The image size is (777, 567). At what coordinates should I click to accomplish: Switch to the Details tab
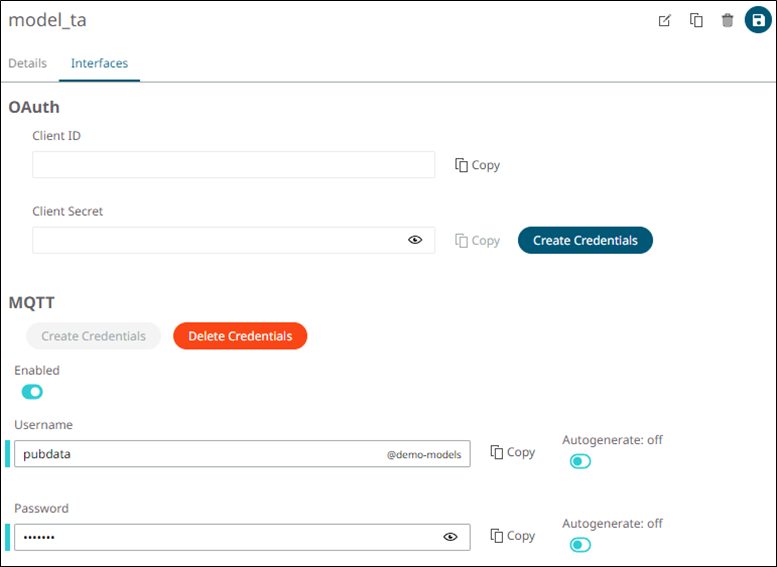28,63
